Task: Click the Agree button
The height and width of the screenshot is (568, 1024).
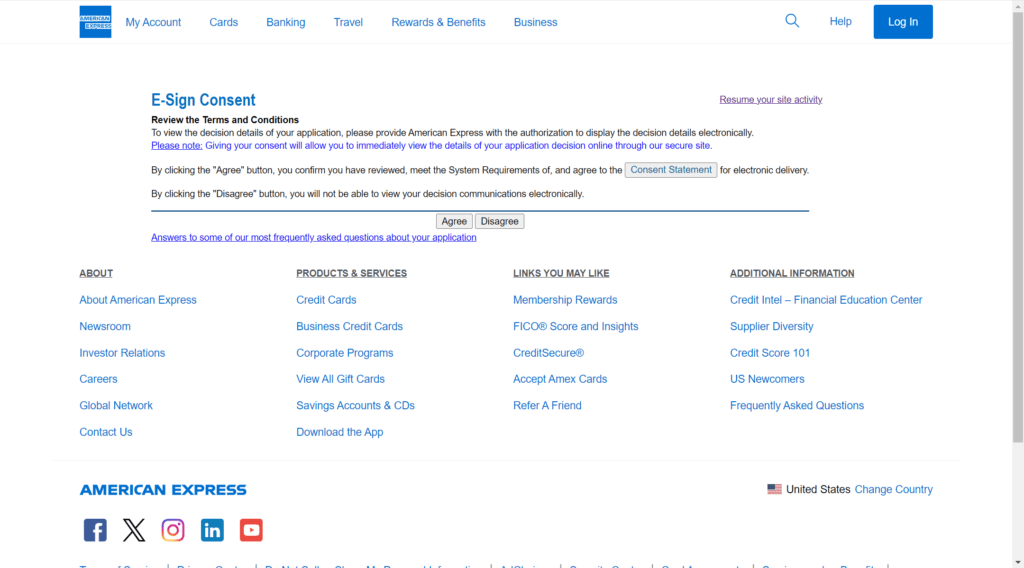Action: [x=454, y=221]
